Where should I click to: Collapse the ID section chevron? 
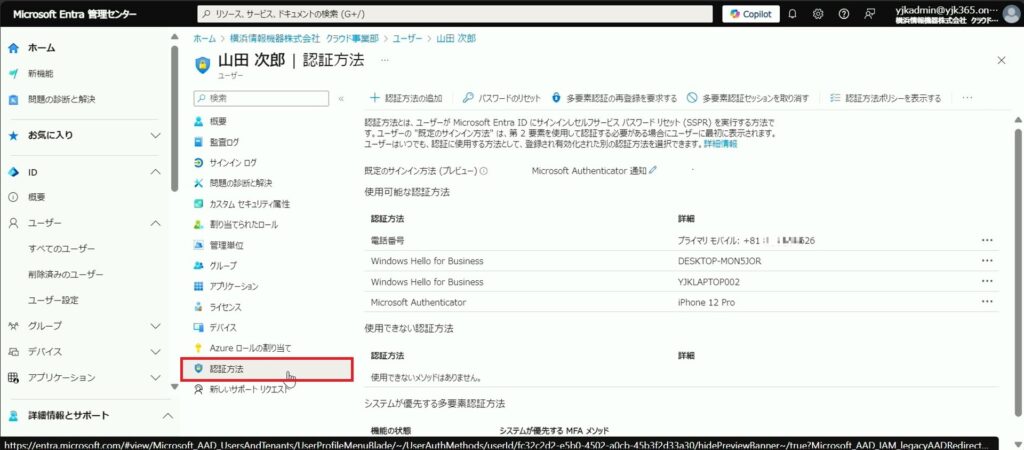coord(155,172)
